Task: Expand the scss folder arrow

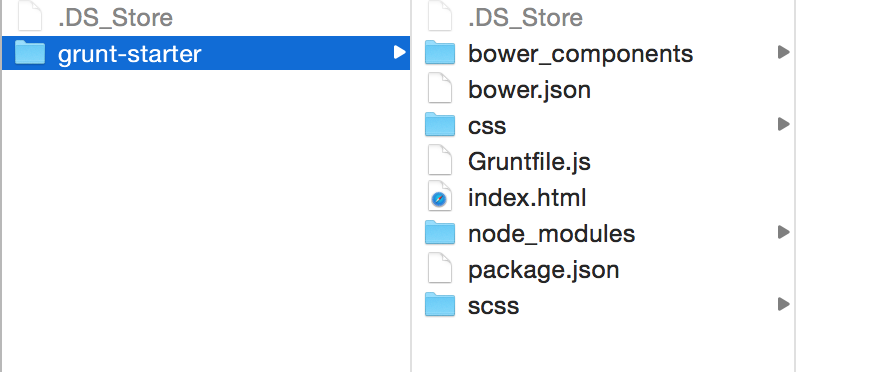Action: coord(783,304)
